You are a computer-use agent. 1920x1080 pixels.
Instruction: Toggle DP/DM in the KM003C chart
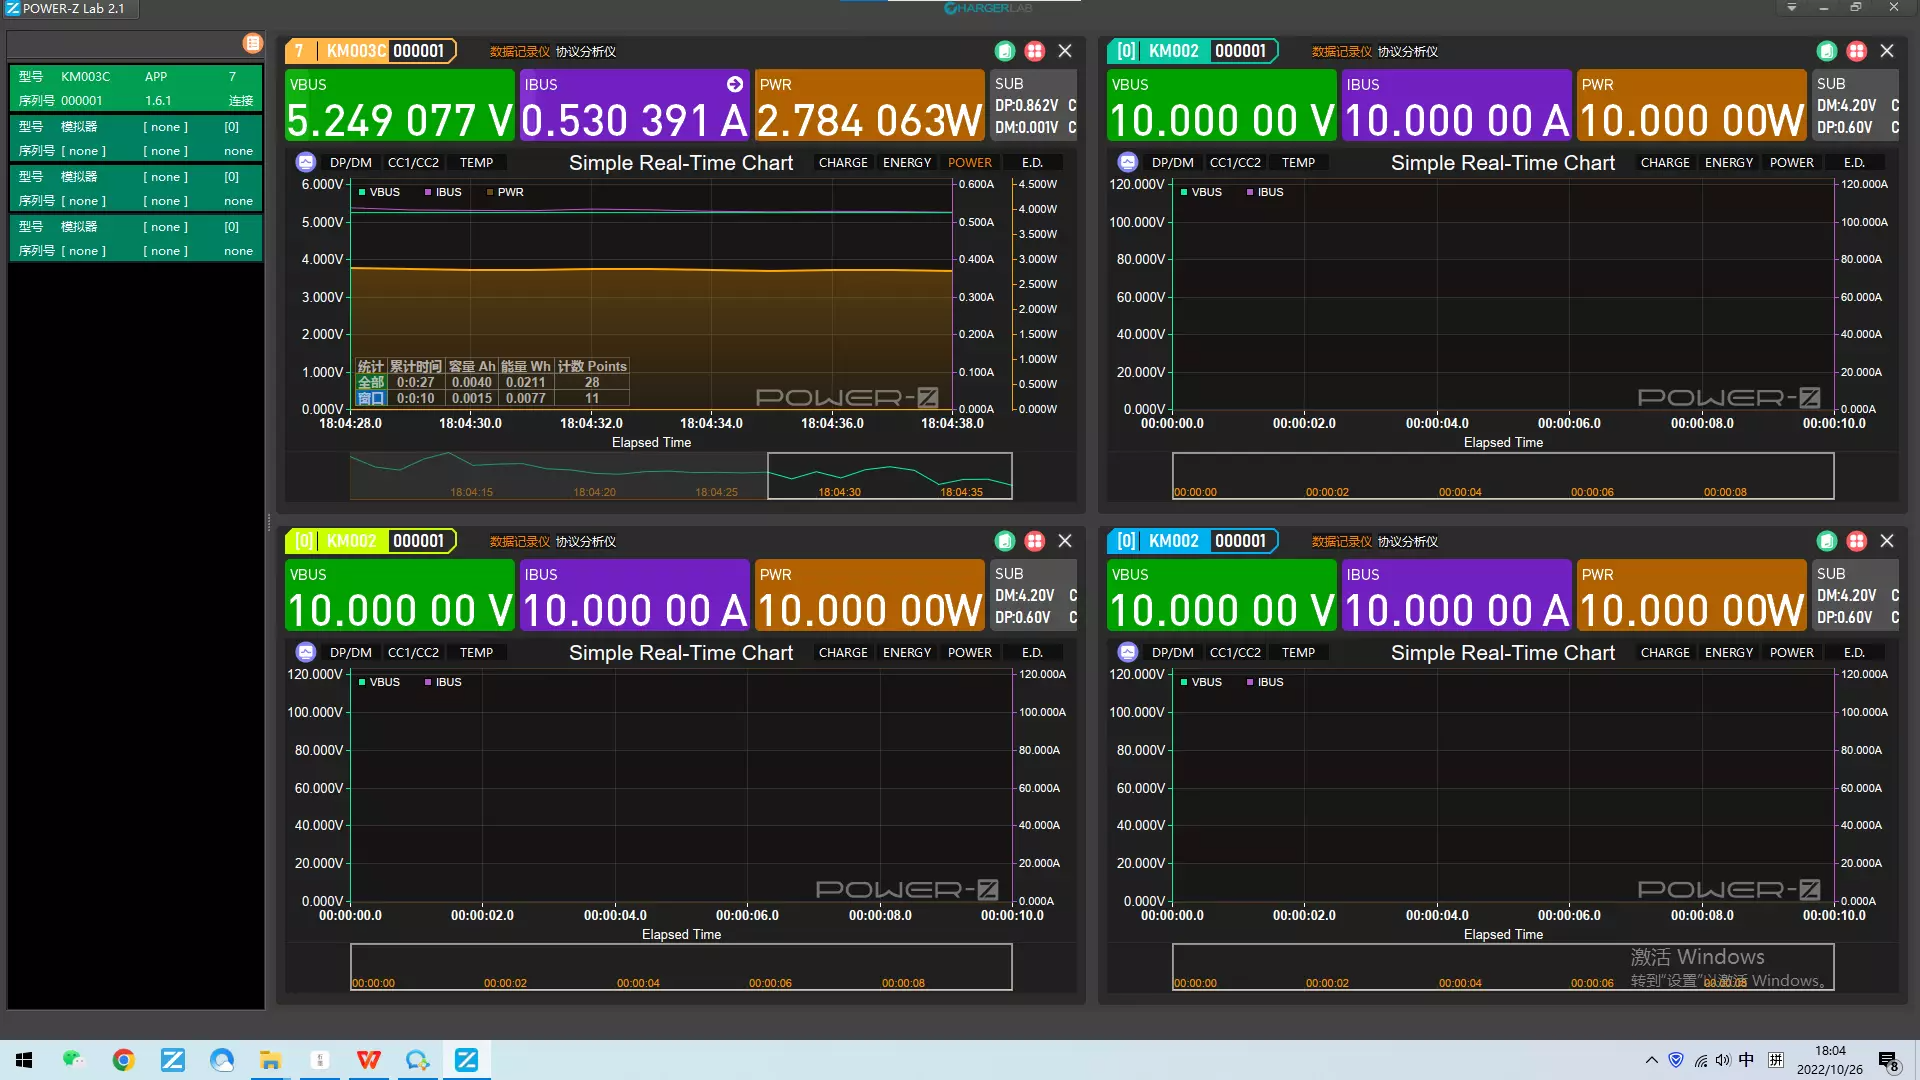tap(351, 163)
